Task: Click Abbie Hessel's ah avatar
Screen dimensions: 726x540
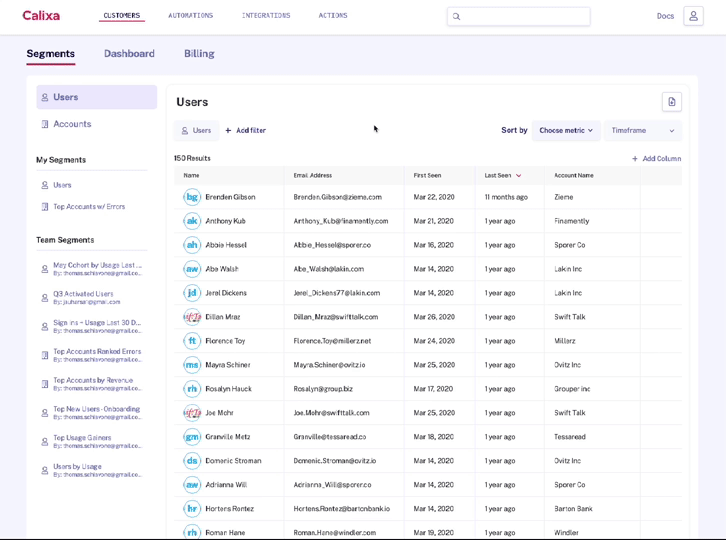Action: [192, 245]
